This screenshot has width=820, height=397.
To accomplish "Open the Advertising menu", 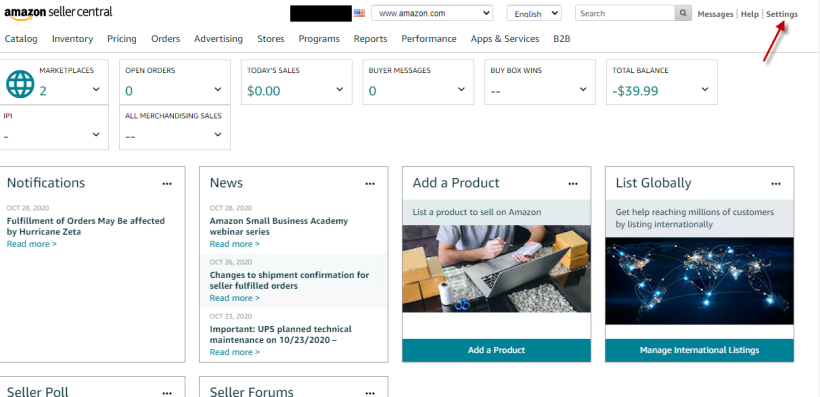I will pyautogui.click(x=218, y=39).
